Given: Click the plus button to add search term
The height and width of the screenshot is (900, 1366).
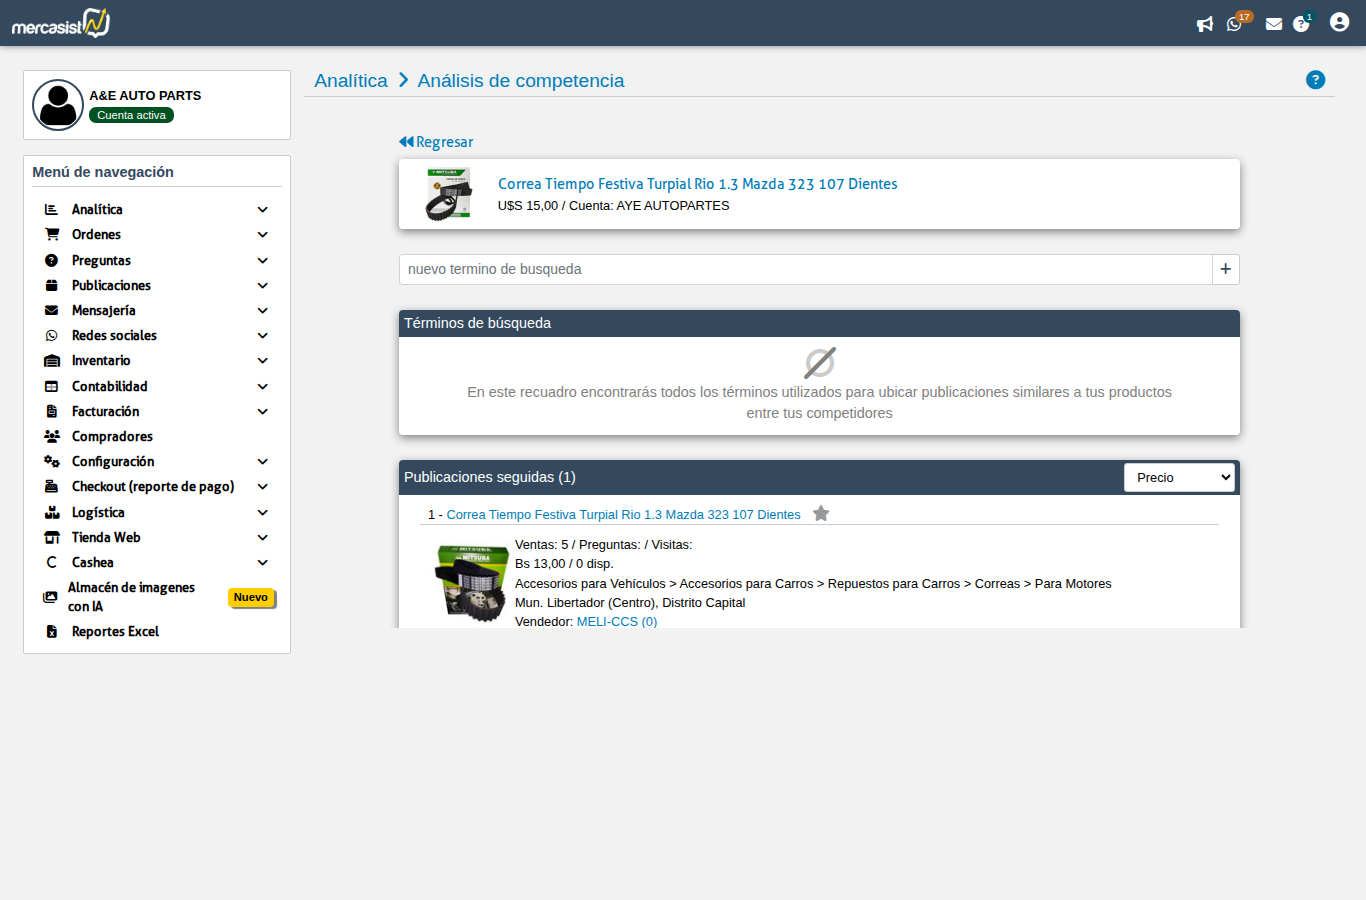Looking at the screenshot, I should [x=1226, y=269].
